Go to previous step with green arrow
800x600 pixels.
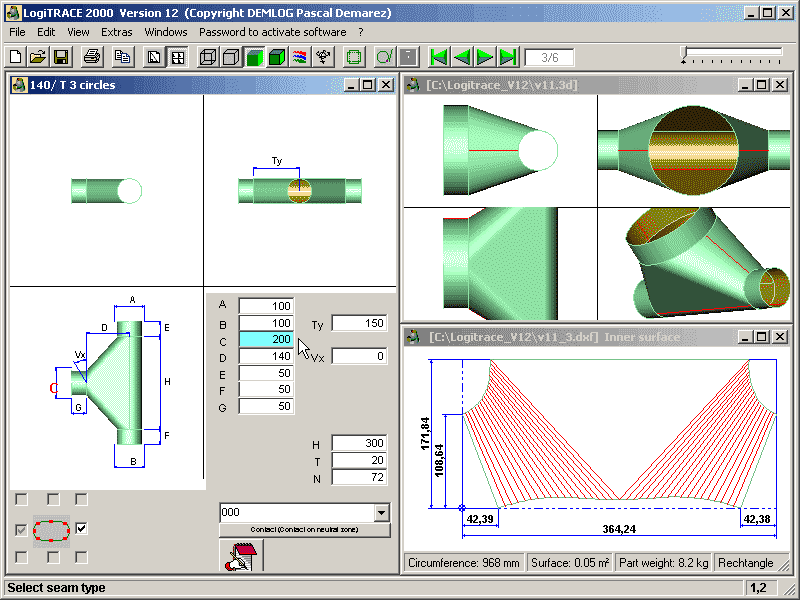pyautogui.click(x=462, y=57)
